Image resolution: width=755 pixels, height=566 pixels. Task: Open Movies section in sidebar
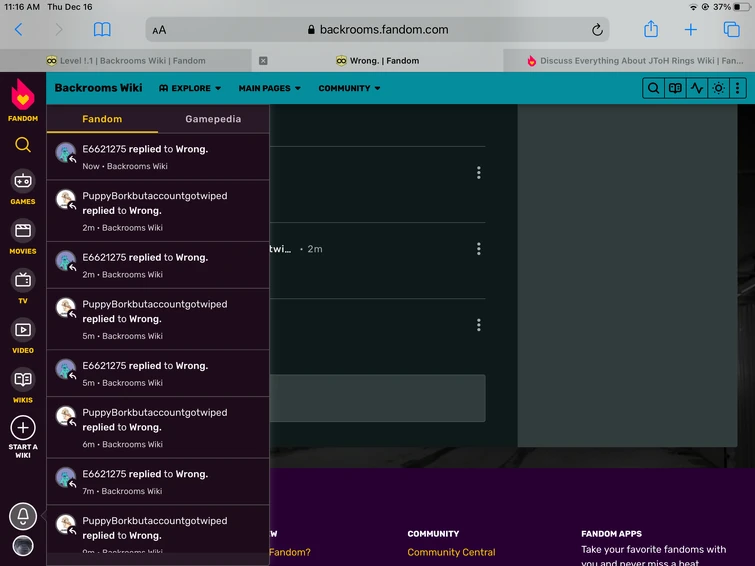[23, 237]
